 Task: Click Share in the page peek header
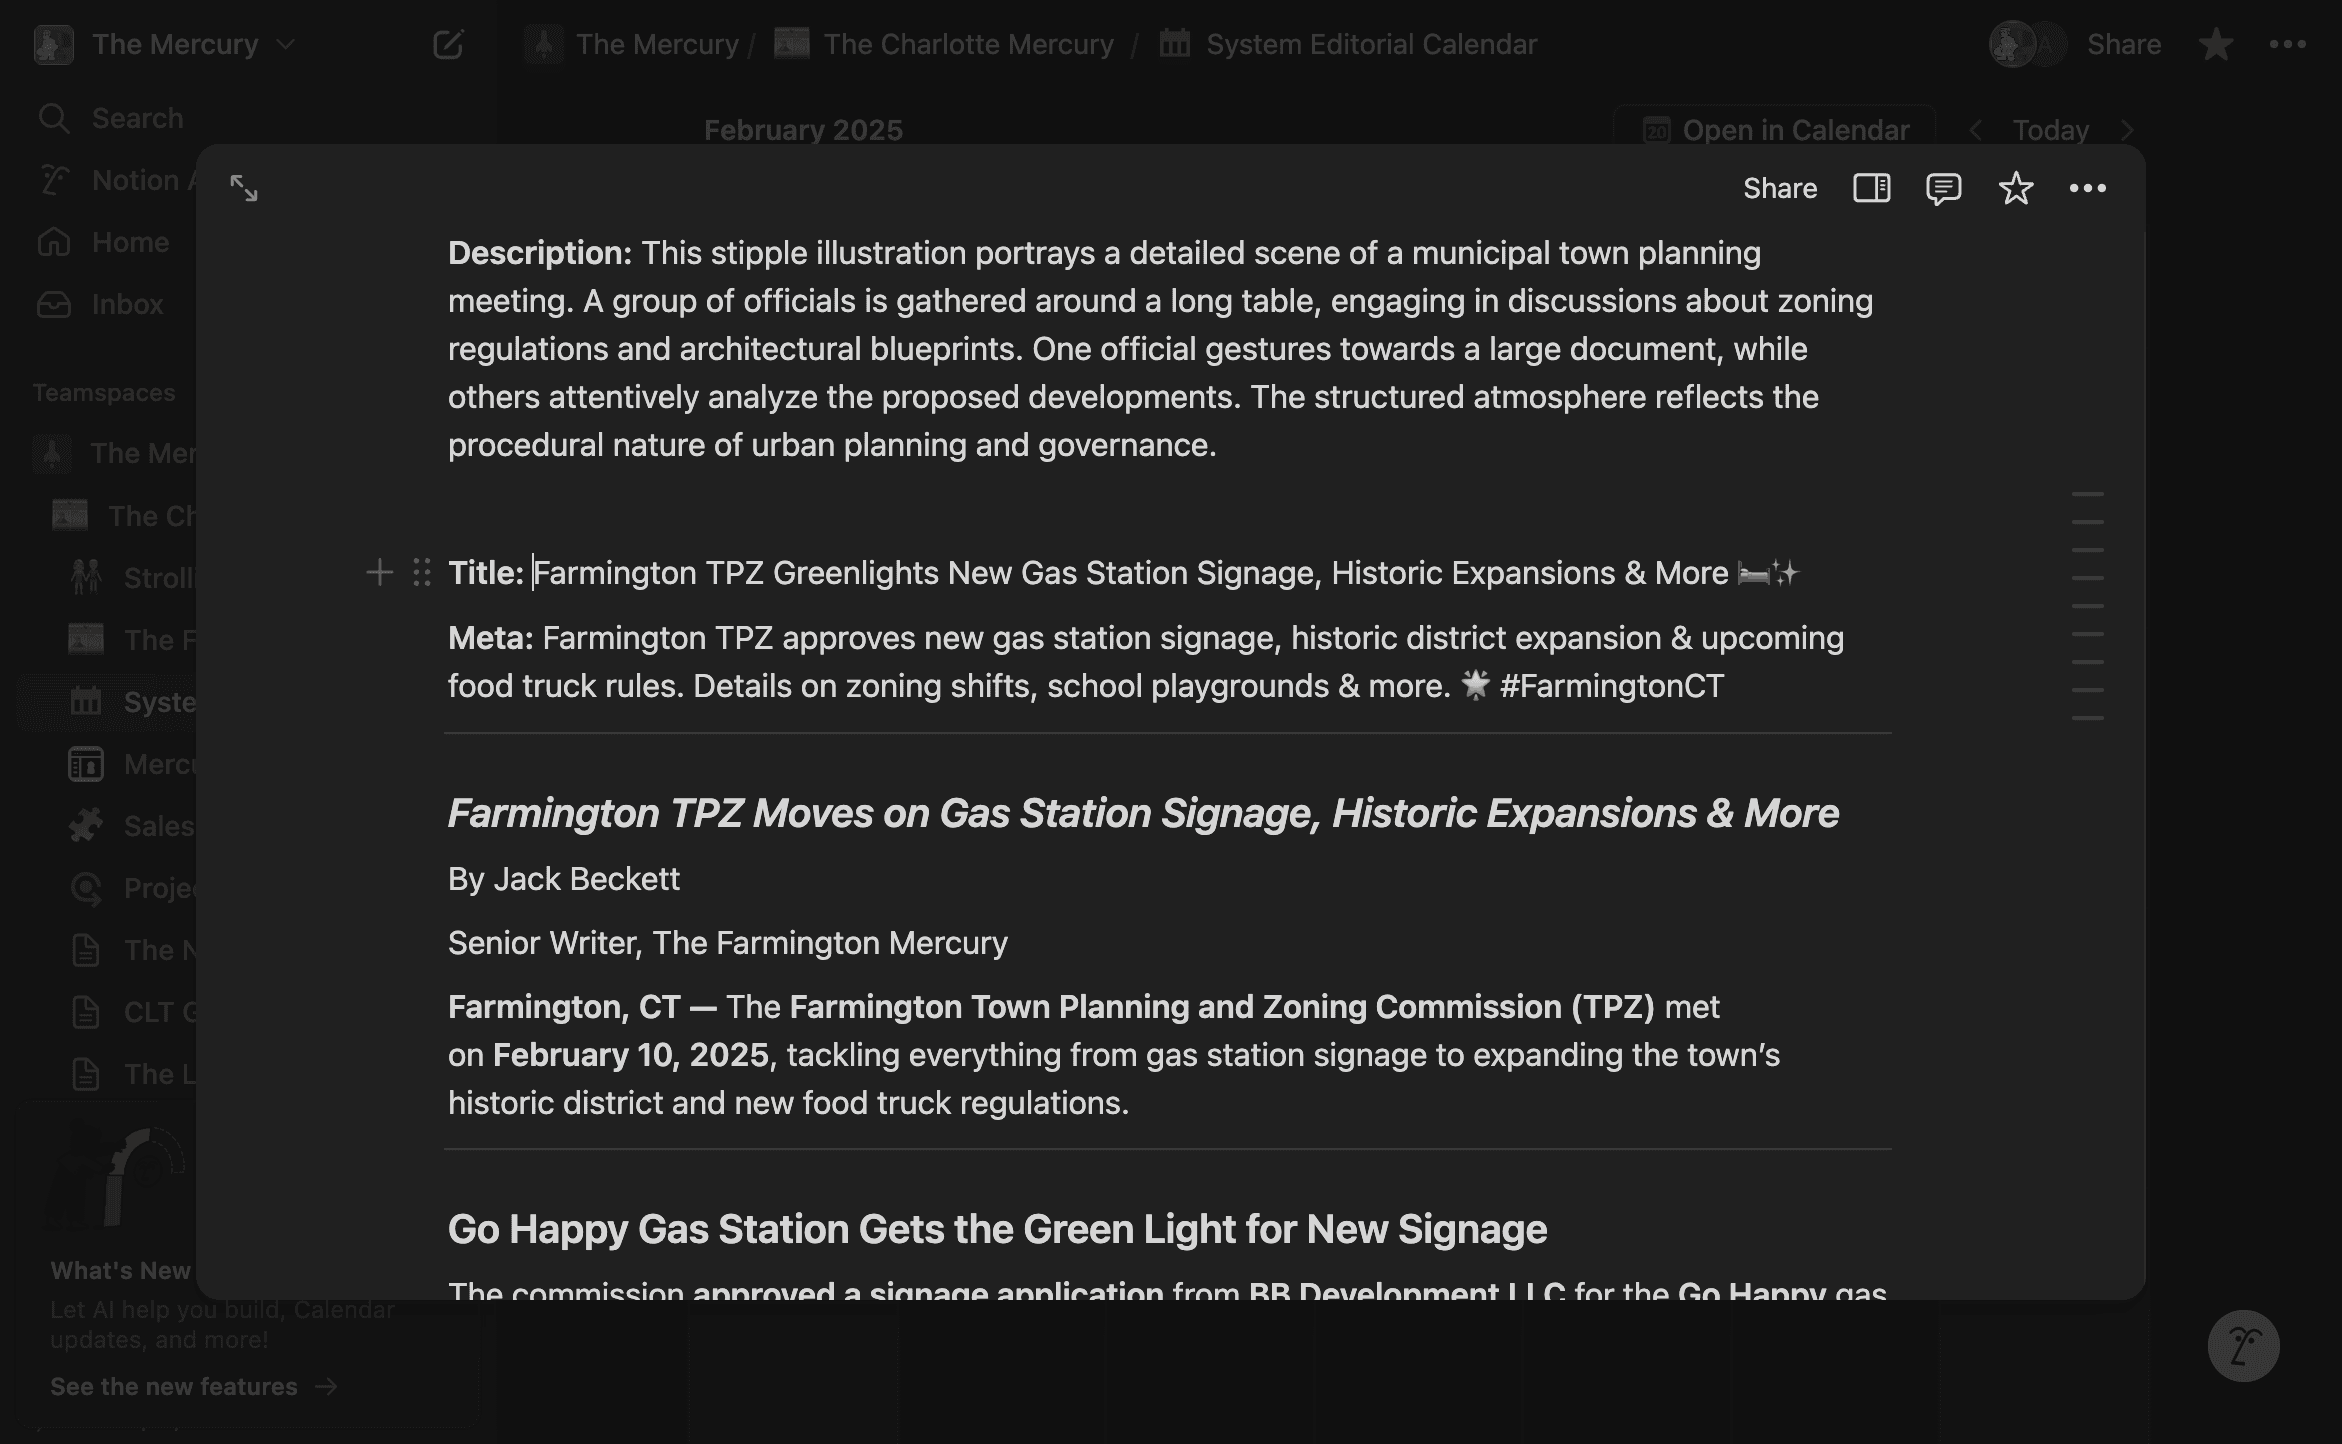1780,188
